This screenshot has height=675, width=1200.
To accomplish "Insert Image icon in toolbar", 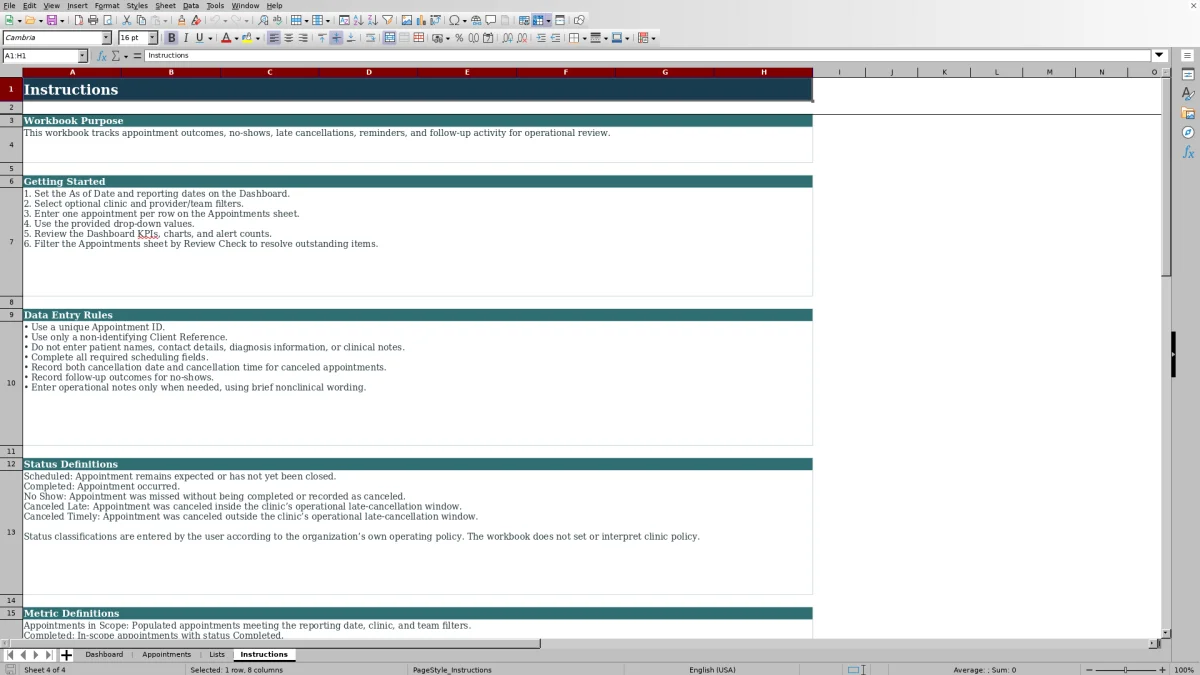I will [x=407, y=20].
